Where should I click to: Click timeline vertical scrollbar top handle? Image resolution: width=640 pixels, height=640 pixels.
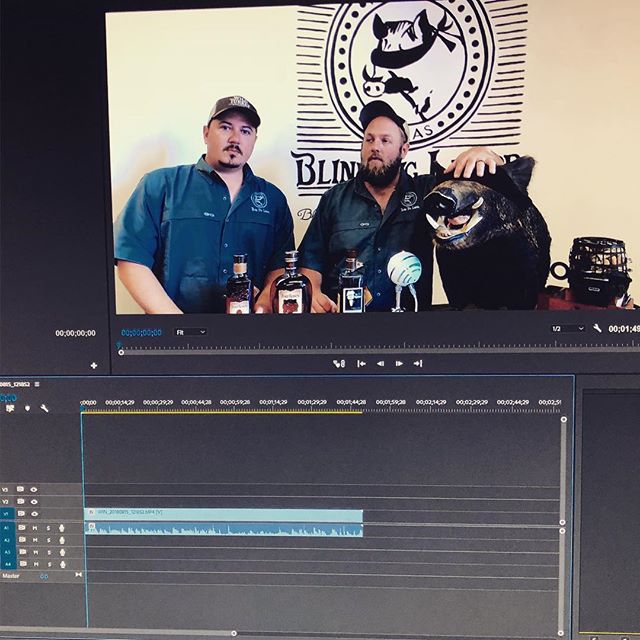(x=564, y=419)
